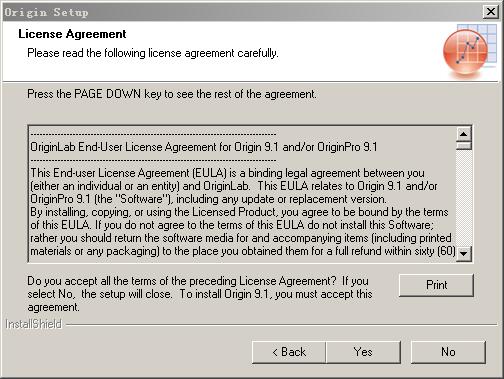Viewport: 504px width, 379px height.
Task: Click inside the EULA text box
Action: pos(243,193)
